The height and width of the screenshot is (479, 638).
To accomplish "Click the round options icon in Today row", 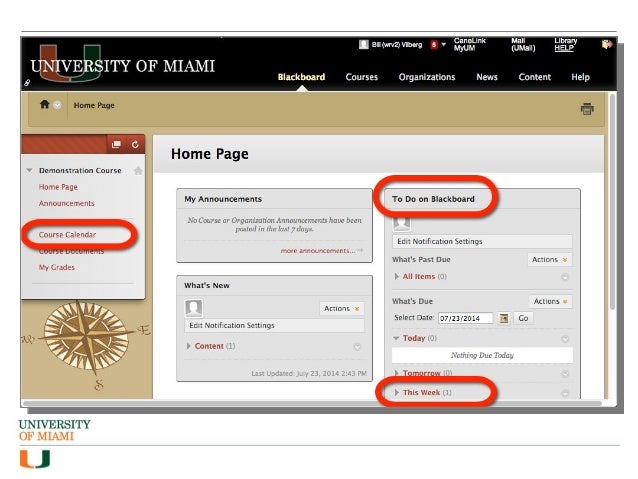I will [x=565, y=339].
